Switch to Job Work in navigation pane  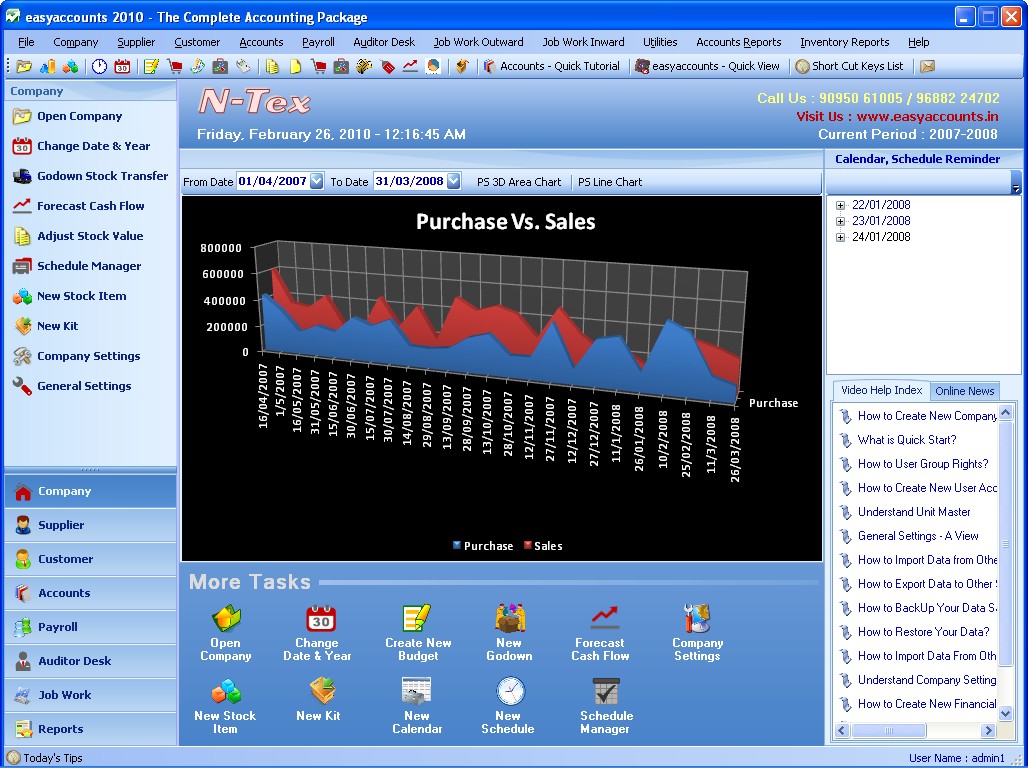coord(90,695)
